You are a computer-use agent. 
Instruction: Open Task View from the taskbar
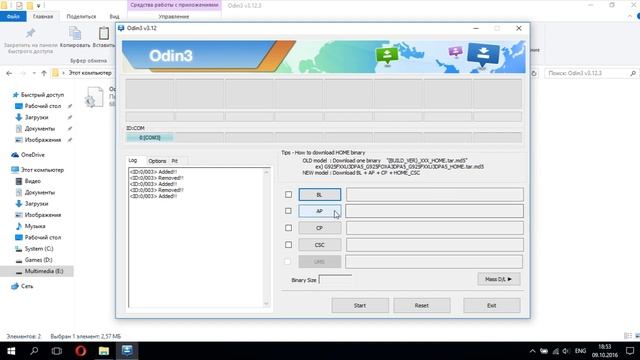pyautogui.click(x=57, y=351)
